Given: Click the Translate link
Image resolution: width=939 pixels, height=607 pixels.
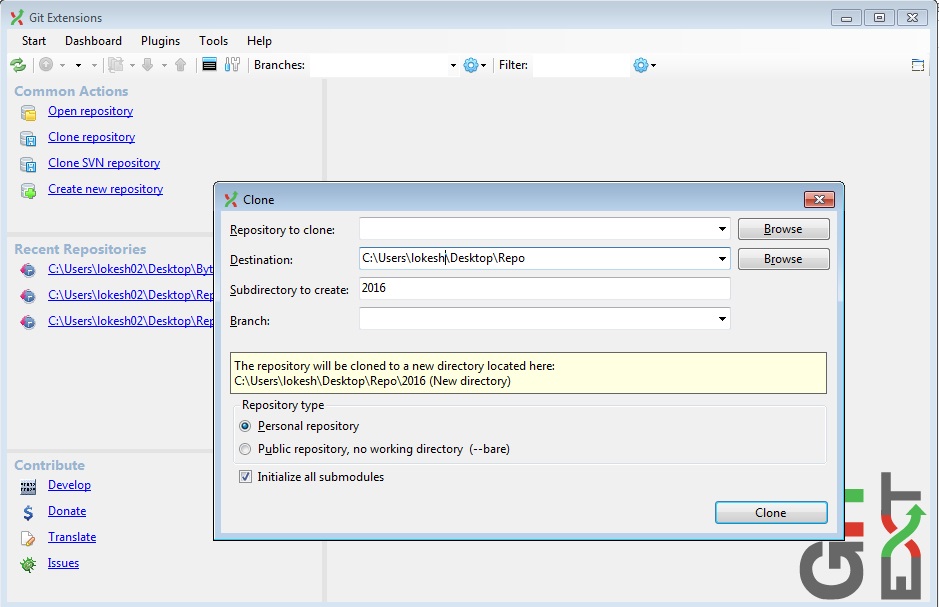Looking at the screenshot, I should 72,537.
